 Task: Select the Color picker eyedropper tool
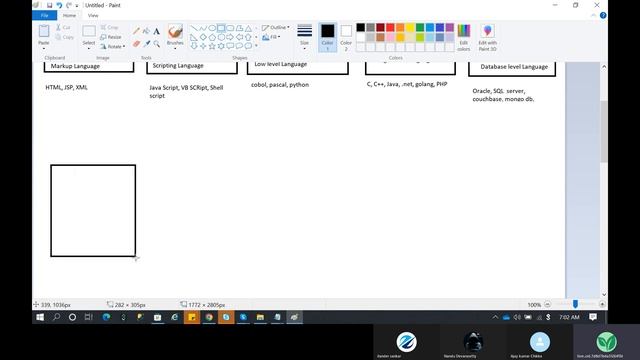[x=147, y=44]
